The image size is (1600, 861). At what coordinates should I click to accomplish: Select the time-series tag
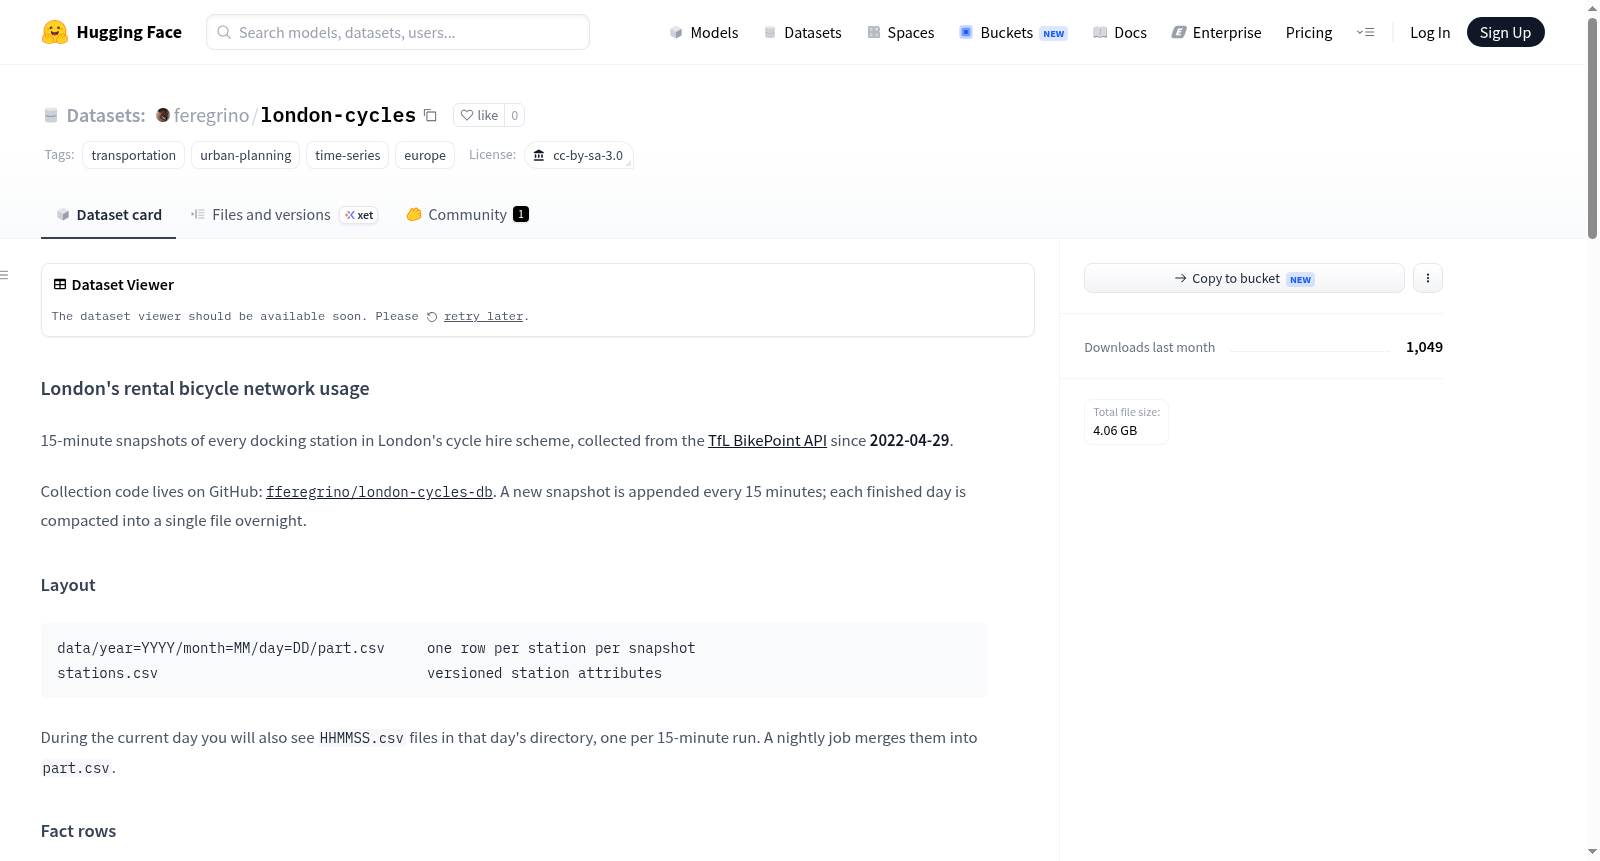click(x=348, y=155)
